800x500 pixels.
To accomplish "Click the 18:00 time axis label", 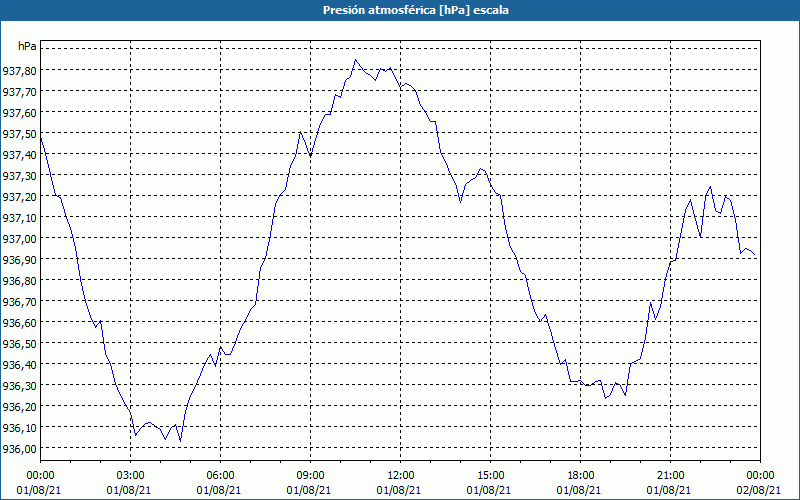I will [581, 476].
